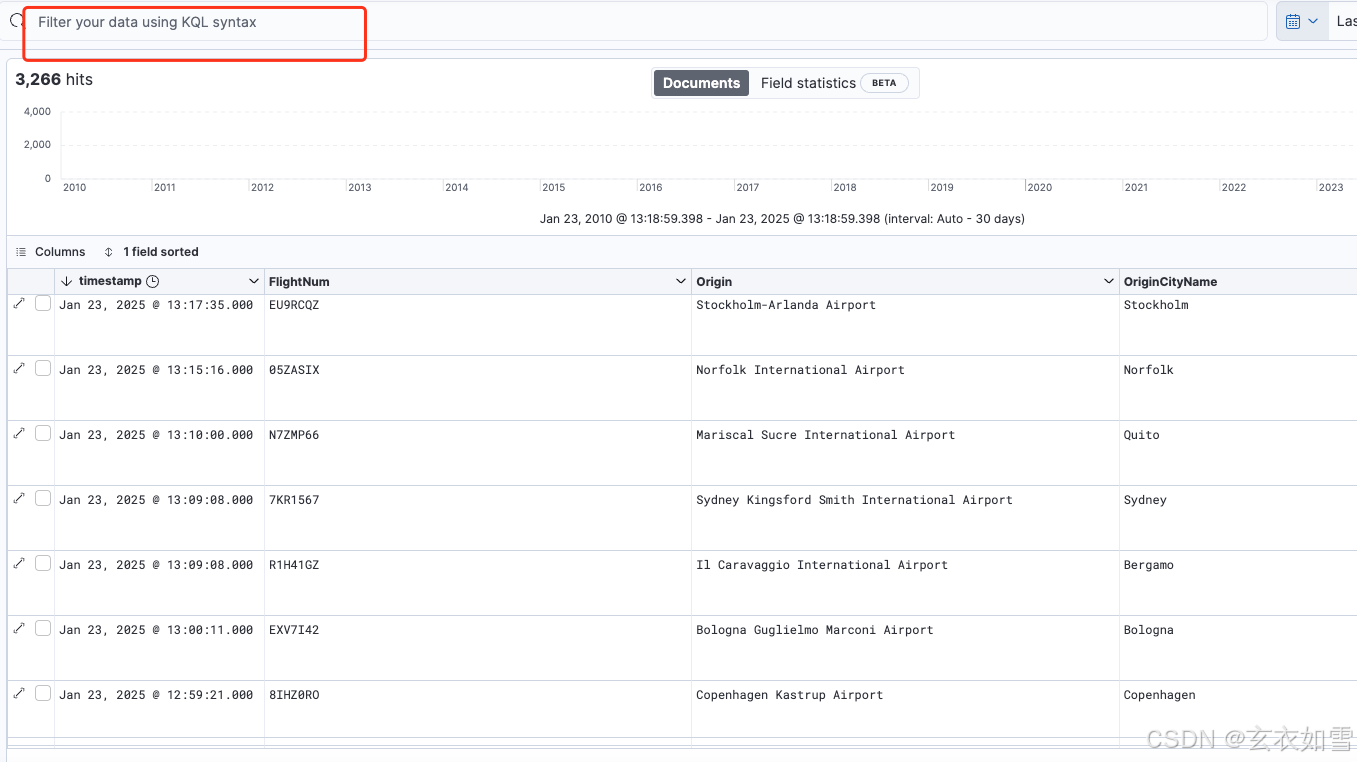Expand the document row for 7KR1567

coord(18,498)
